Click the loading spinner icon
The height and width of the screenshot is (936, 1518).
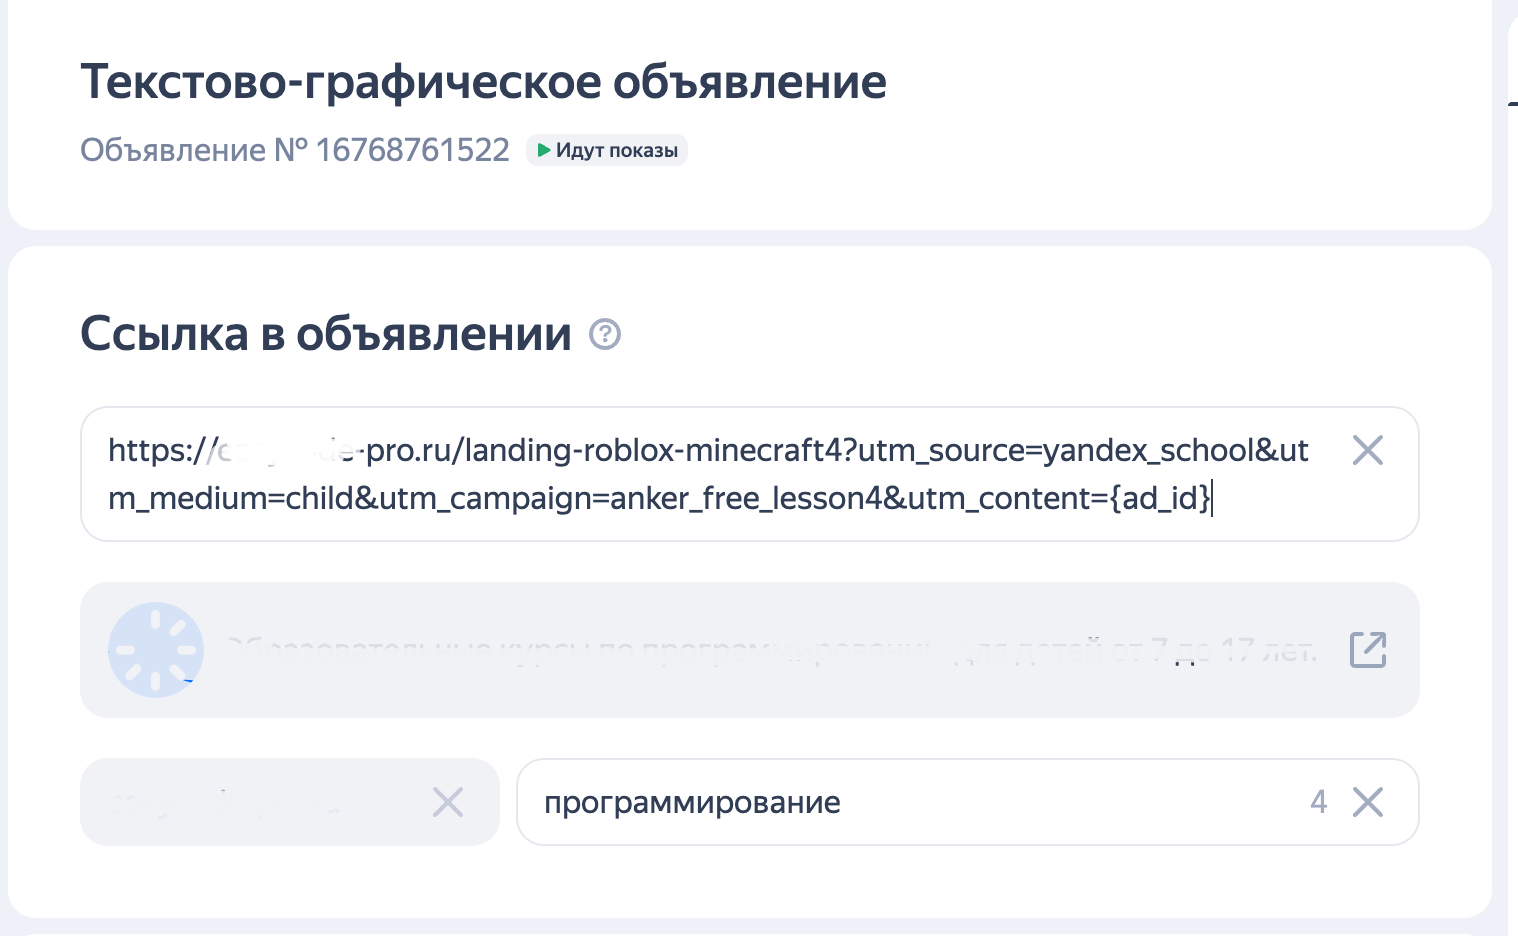(156, 650)
